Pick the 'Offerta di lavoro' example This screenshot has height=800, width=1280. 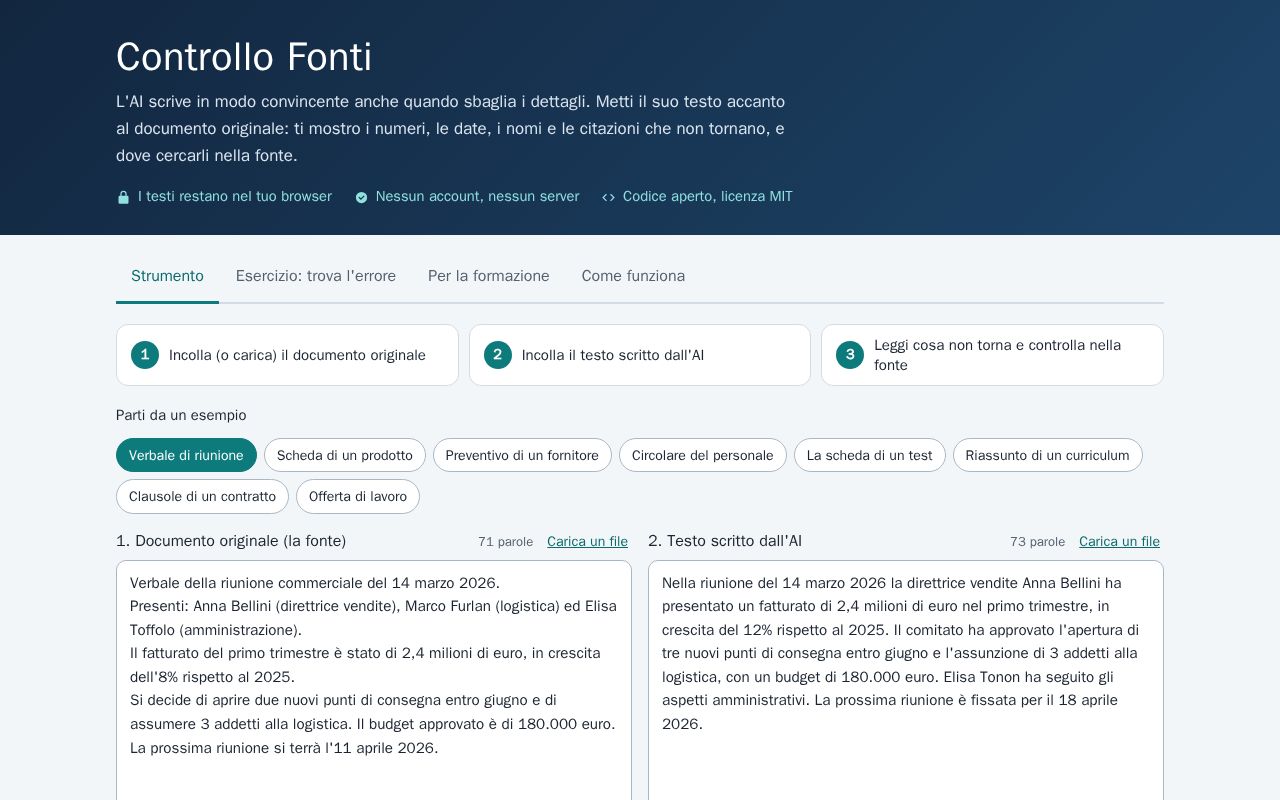(x=358, y=496)
